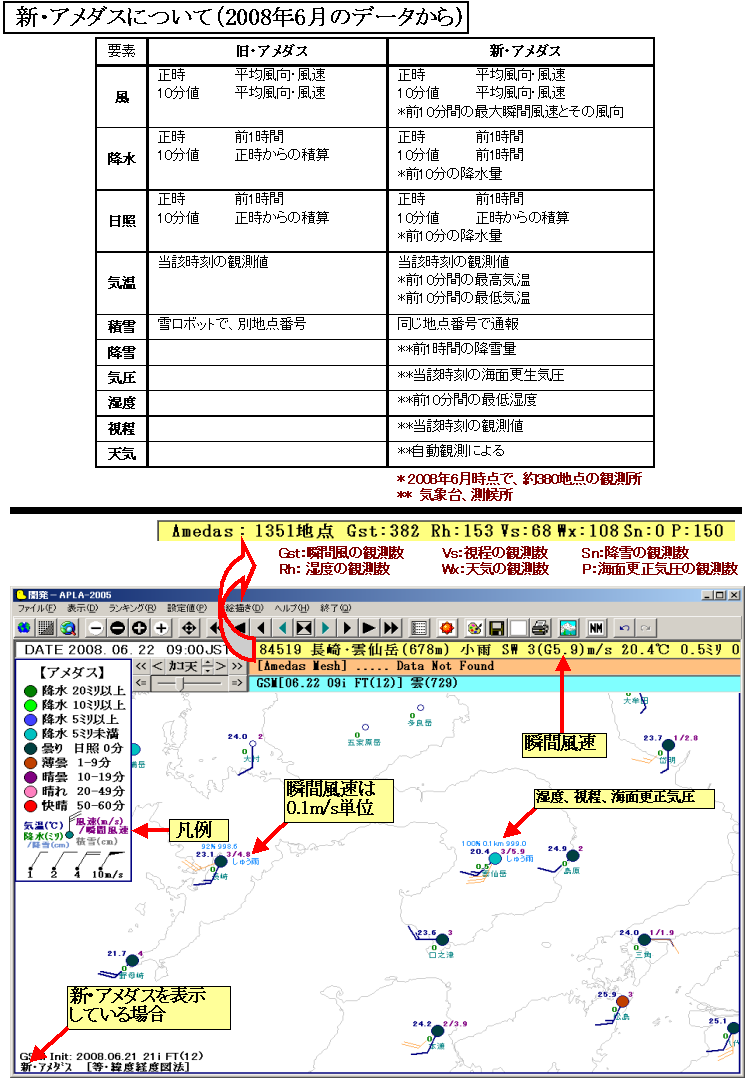Open the list table icon
Image resolution: width=752 pixels, height=1086 pixels.
pos(419,627)
